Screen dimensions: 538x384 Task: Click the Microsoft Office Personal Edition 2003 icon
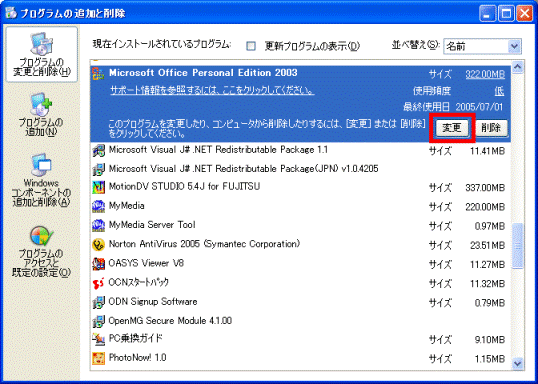(98, 74)
